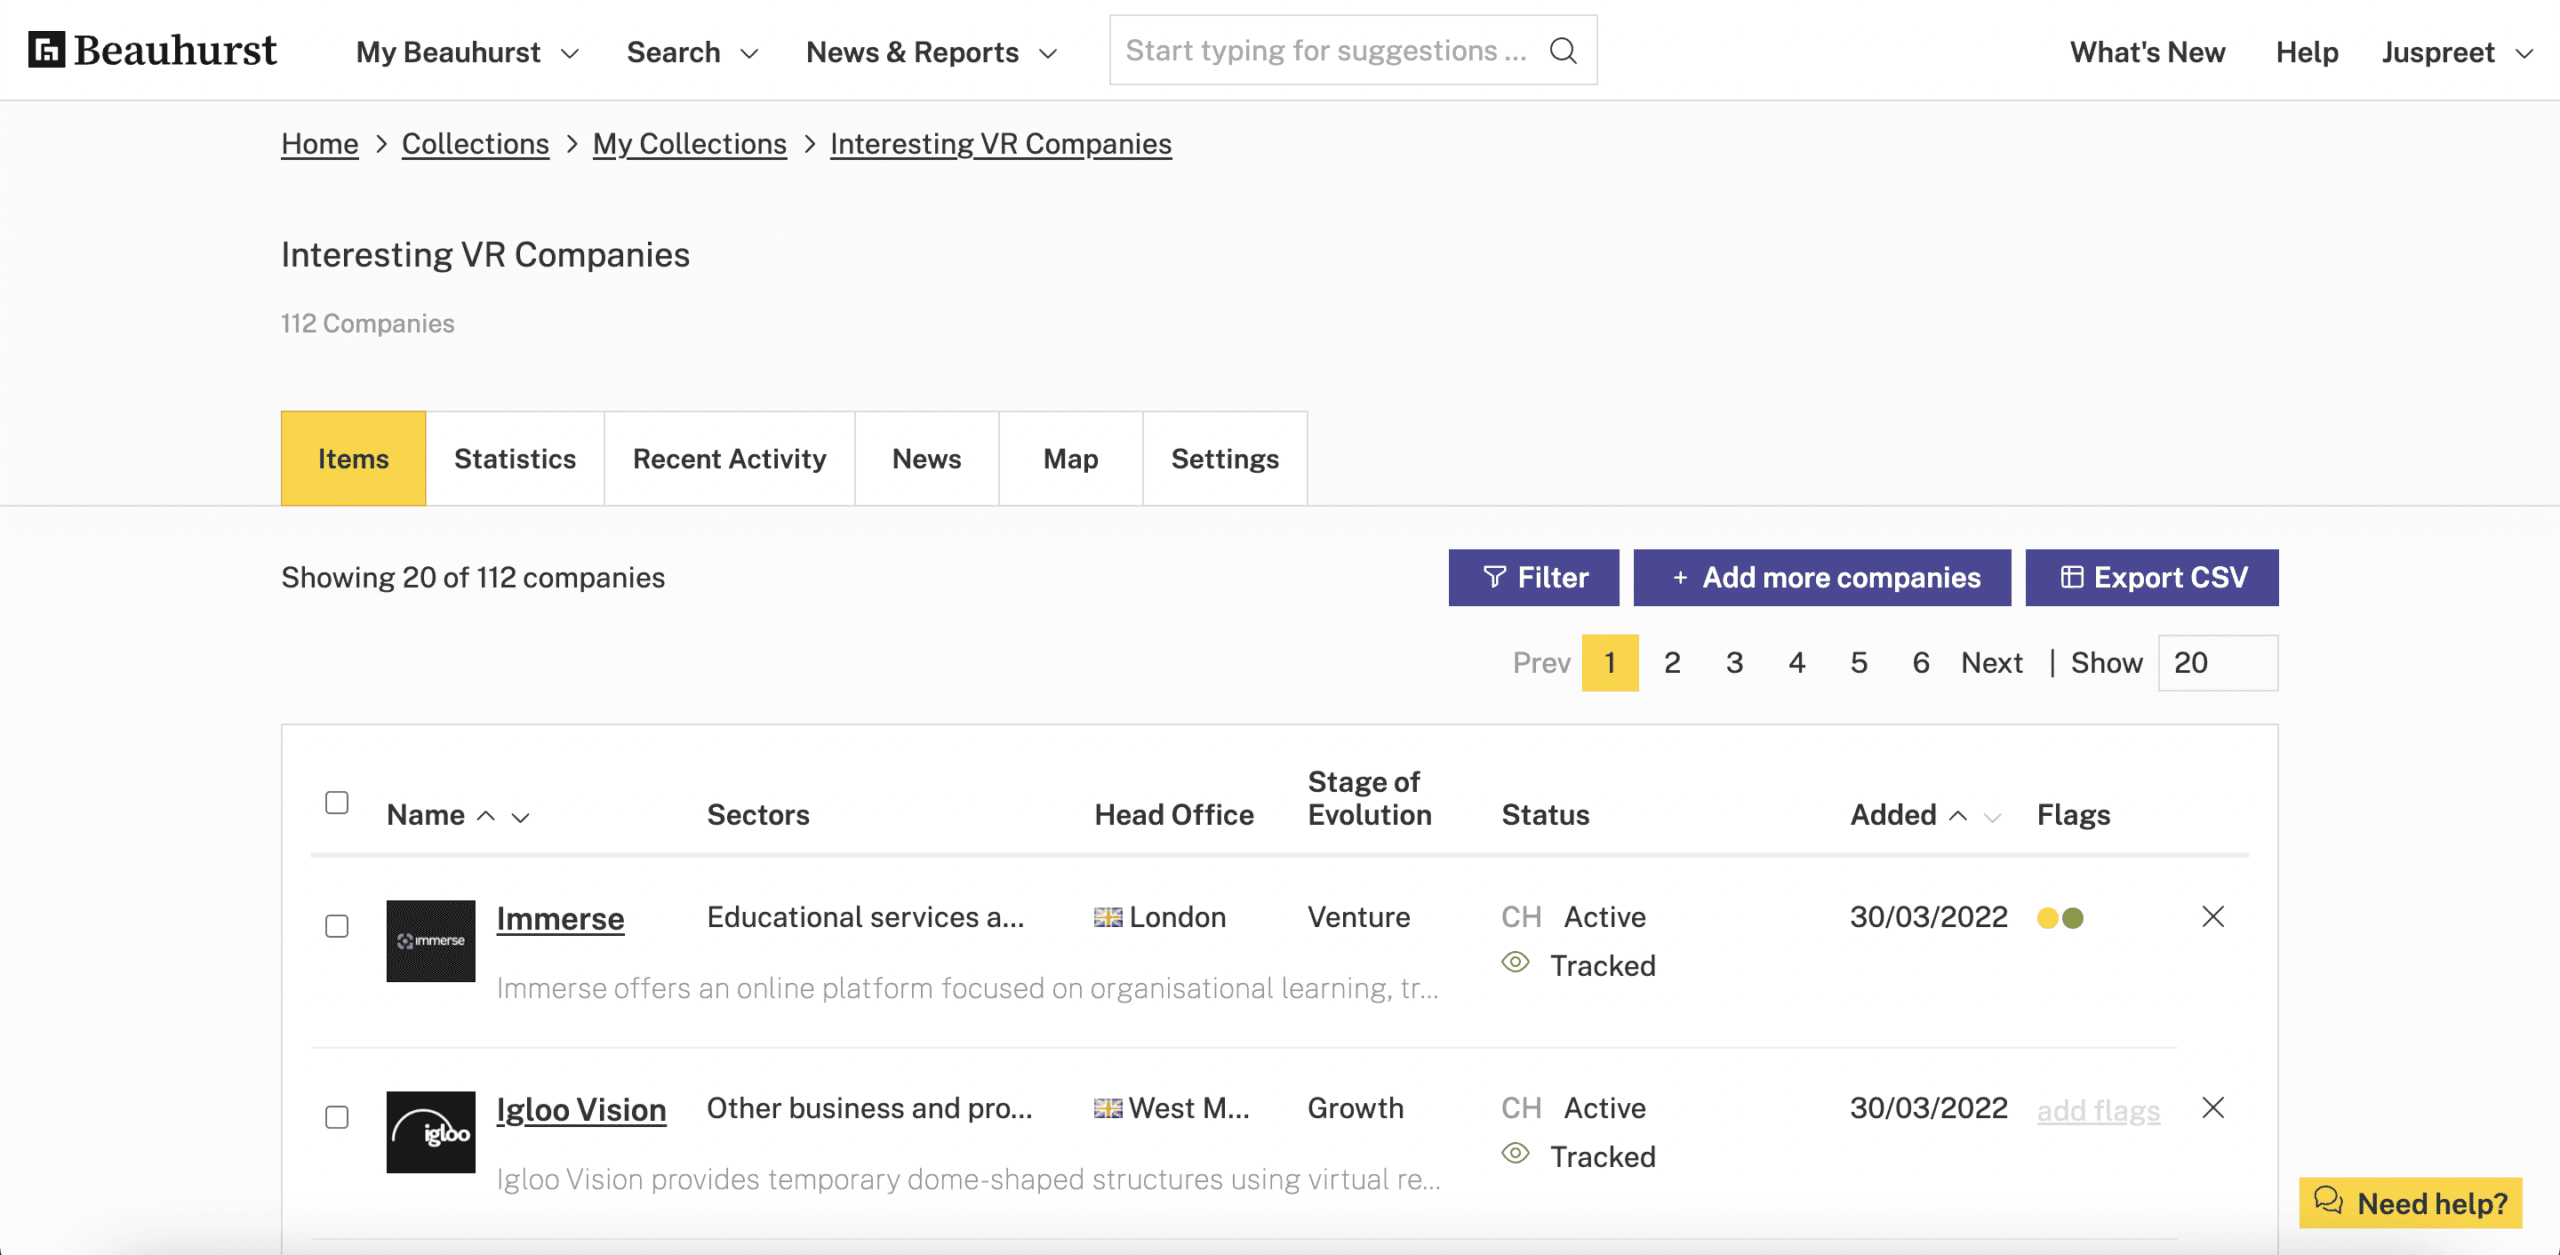Switch to the Map tab
Screen dimensions: 2560x1255
[x=1070, y=458]
